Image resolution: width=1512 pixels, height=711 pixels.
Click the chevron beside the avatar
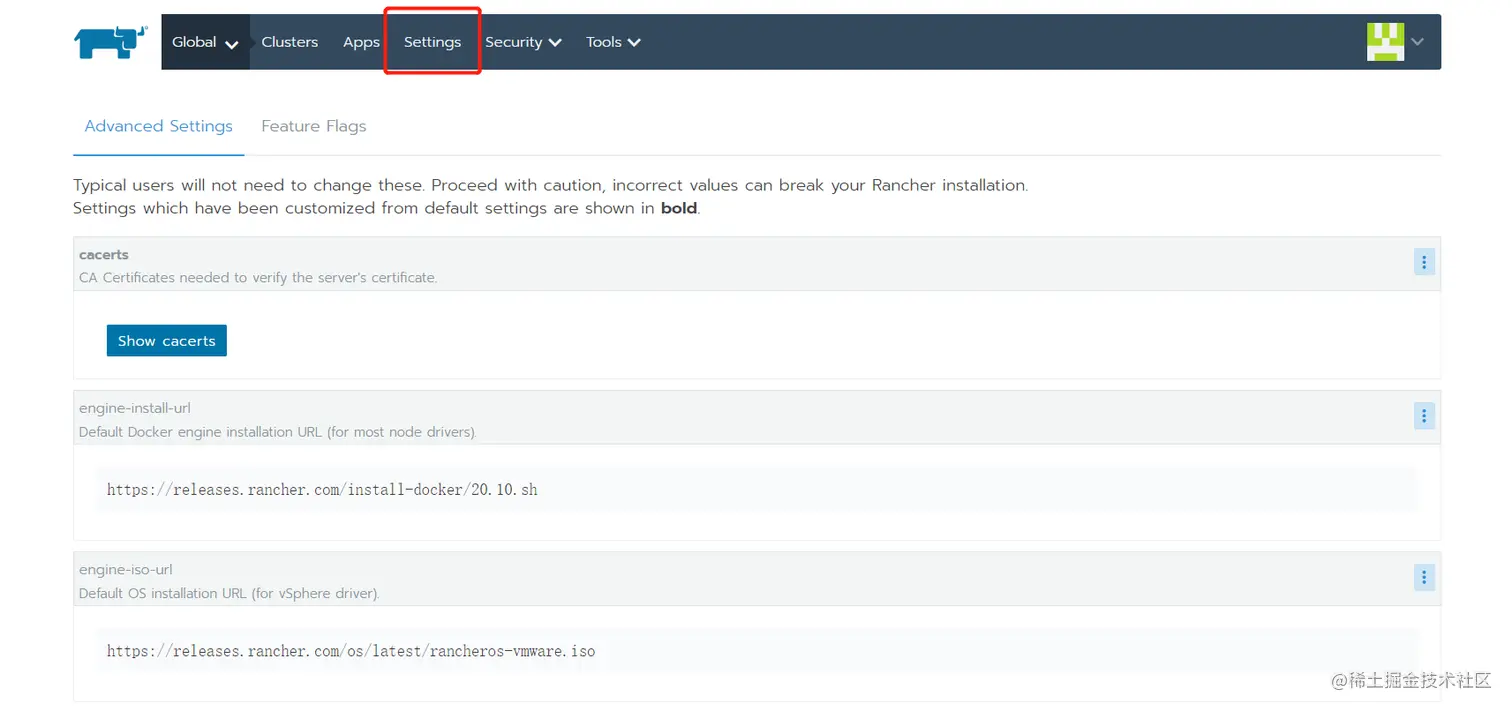click(1417, 42)
